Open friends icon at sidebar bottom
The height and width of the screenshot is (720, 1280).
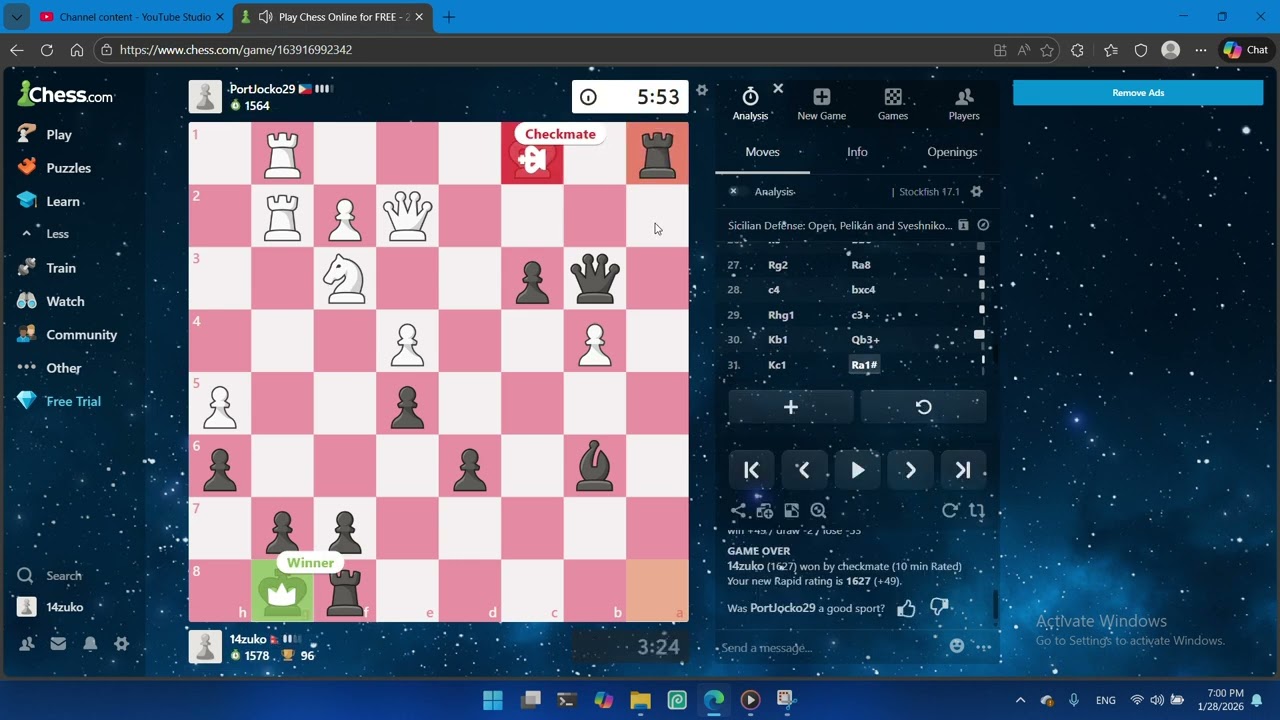coord(27,644)
